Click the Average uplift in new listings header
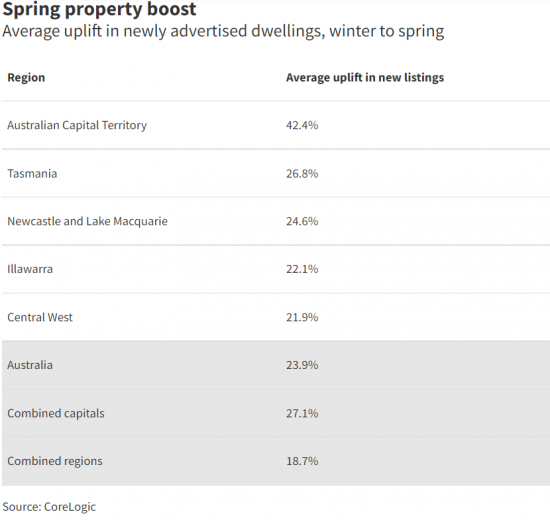 [x=365, y=78]
